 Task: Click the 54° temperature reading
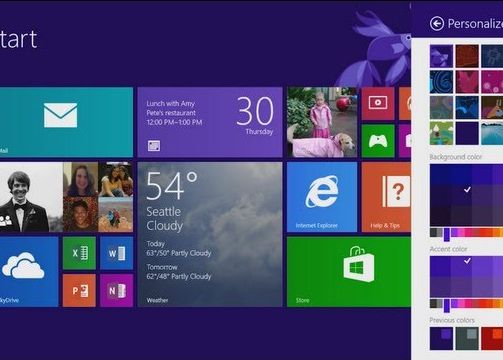[172, 186]
